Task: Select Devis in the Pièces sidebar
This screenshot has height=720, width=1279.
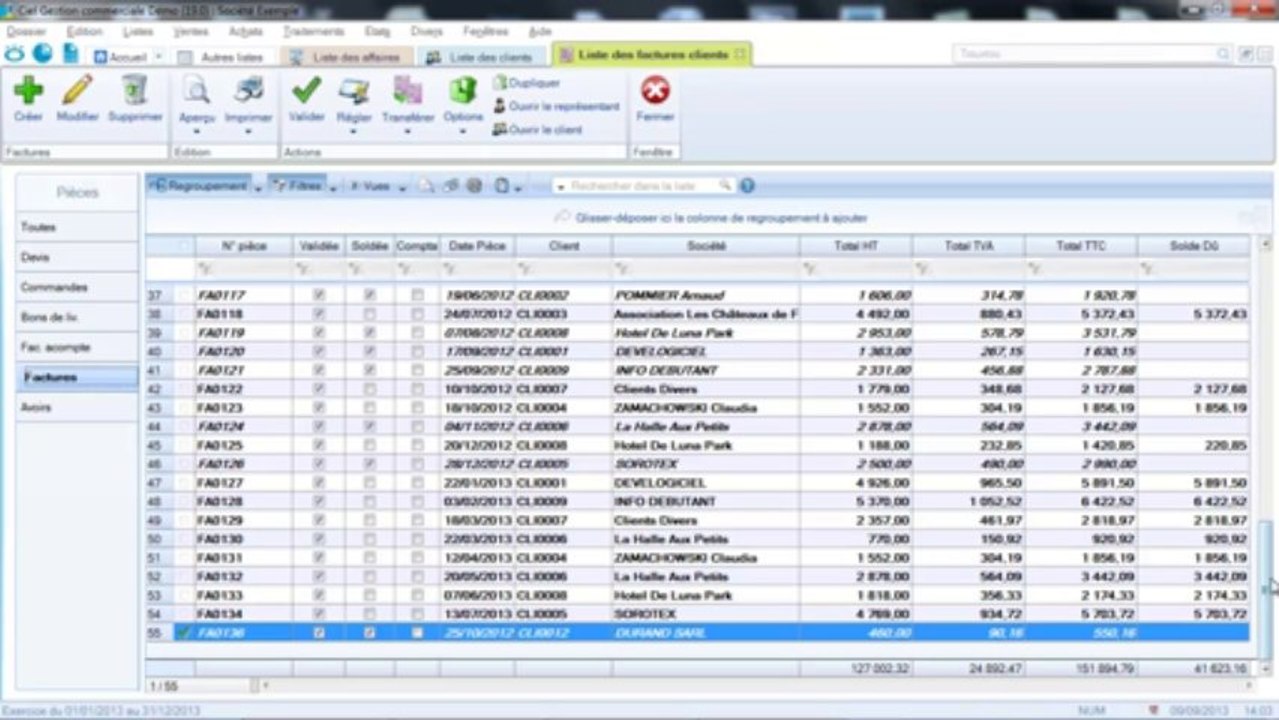Action: click(x=77, y=257)
